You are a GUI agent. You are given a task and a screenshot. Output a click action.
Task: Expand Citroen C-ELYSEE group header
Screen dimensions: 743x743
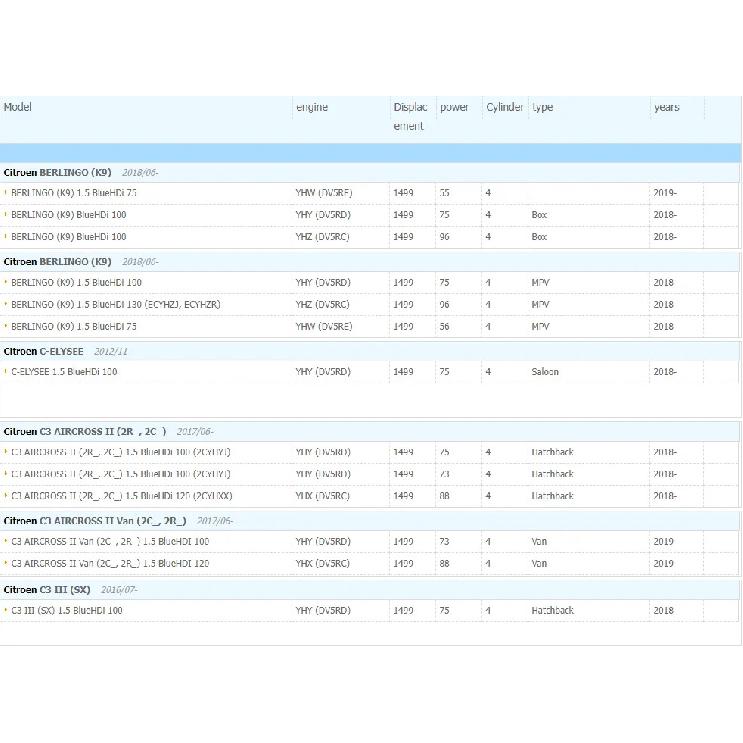370,352
